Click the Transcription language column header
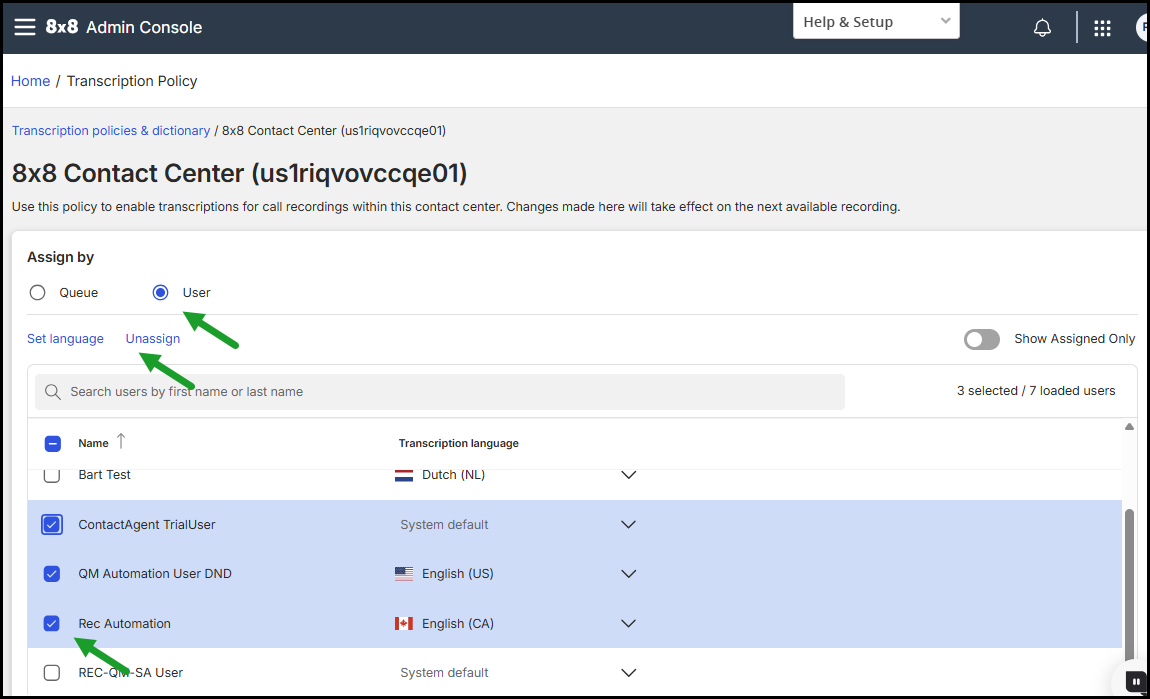This screenshot has width=1150, height=699. pyautogui.click(x=458, y=443)
